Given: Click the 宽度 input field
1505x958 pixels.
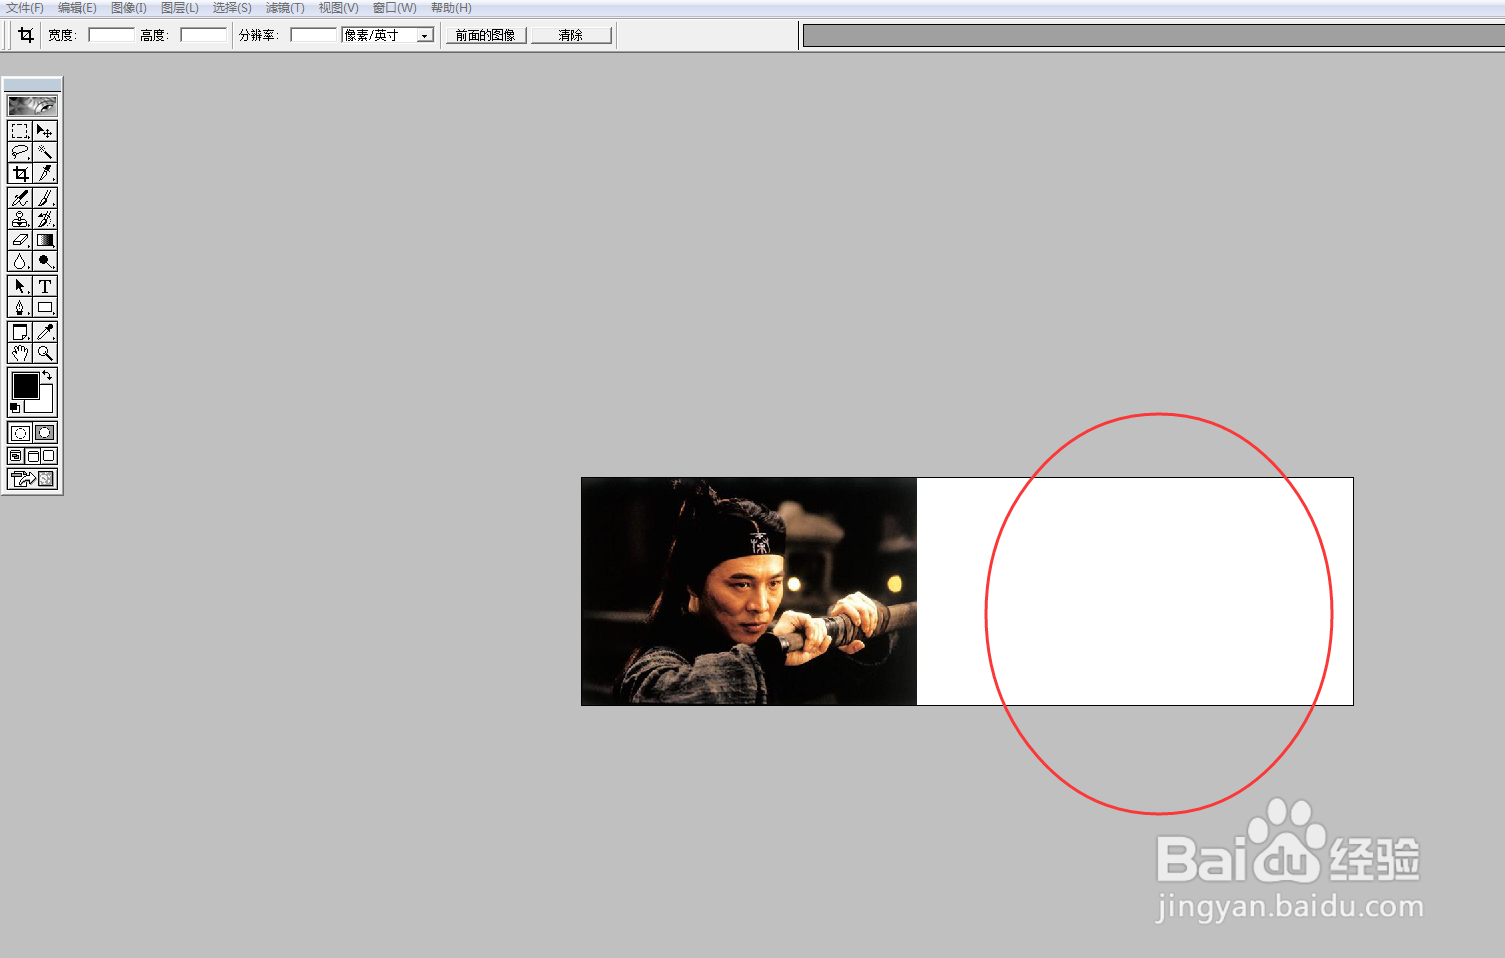Looking at the screenshot, I should coord(111,35).
